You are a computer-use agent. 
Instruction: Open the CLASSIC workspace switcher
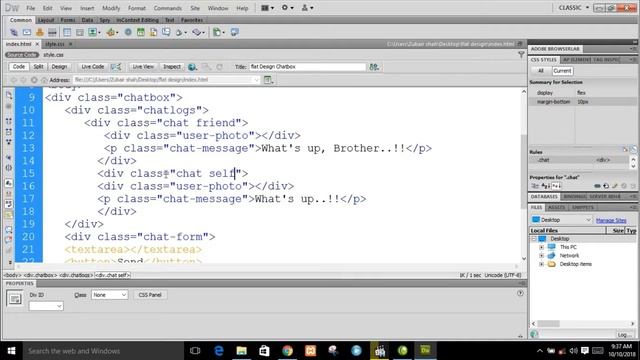[x=573, y=7]
